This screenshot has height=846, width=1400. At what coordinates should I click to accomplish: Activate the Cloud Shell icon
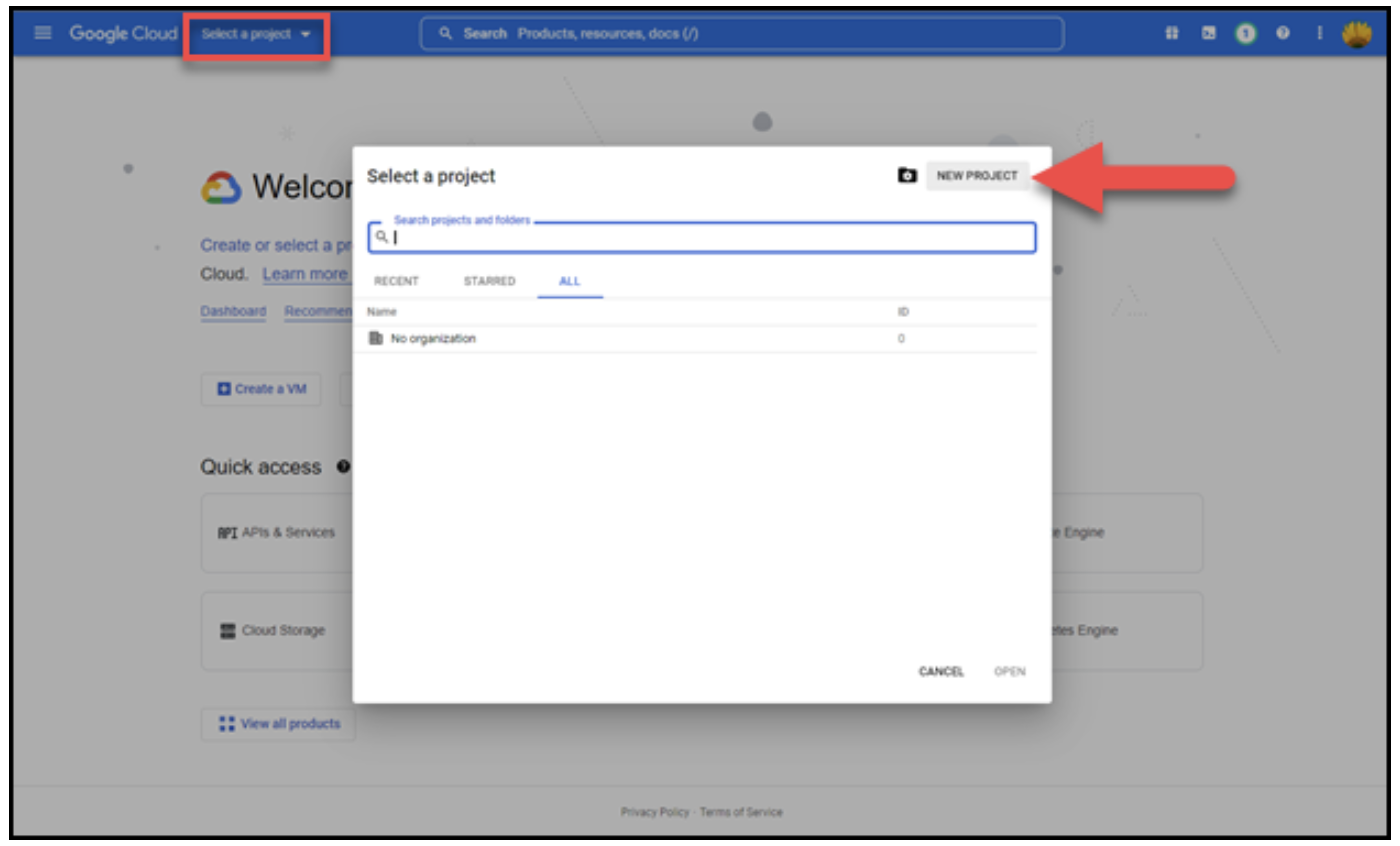(x=1208, y=34)
